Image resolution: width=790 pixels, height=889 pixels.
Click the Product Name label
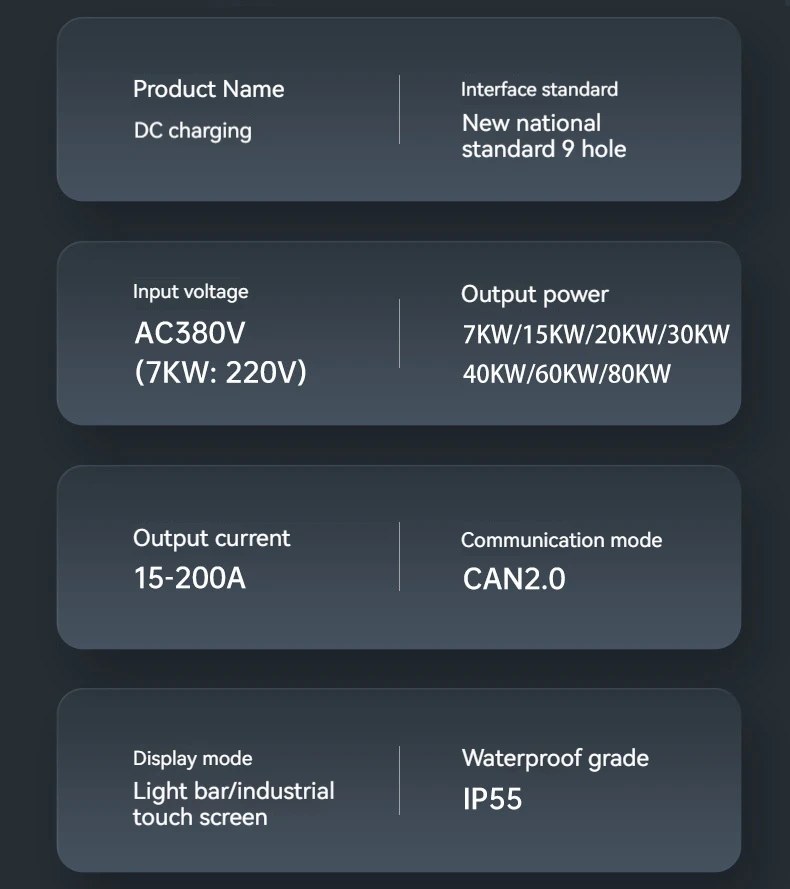(208, 89)
